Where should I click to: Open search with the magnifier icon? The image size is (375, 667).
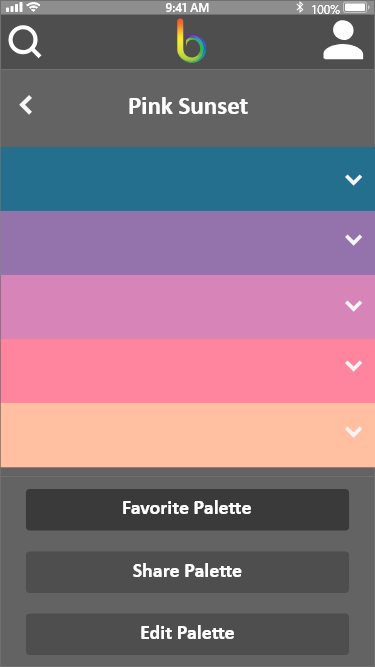(25, 42)
